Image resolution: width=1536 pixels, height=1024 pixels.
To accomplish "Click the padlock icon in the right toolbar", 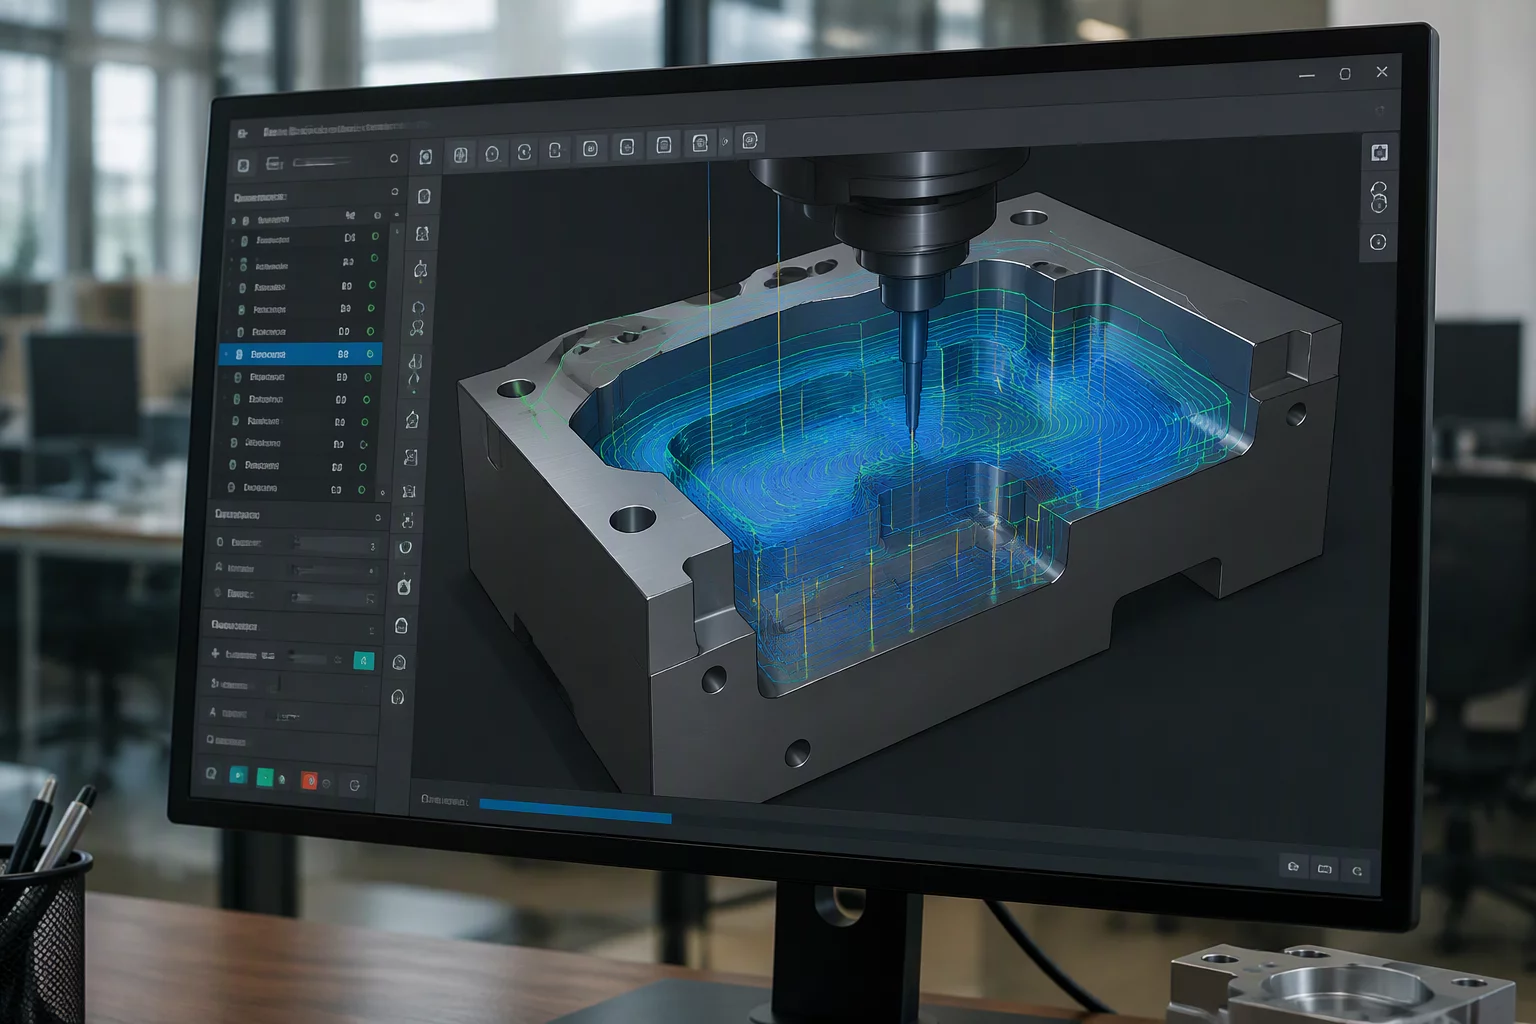I will point(1379,197).
